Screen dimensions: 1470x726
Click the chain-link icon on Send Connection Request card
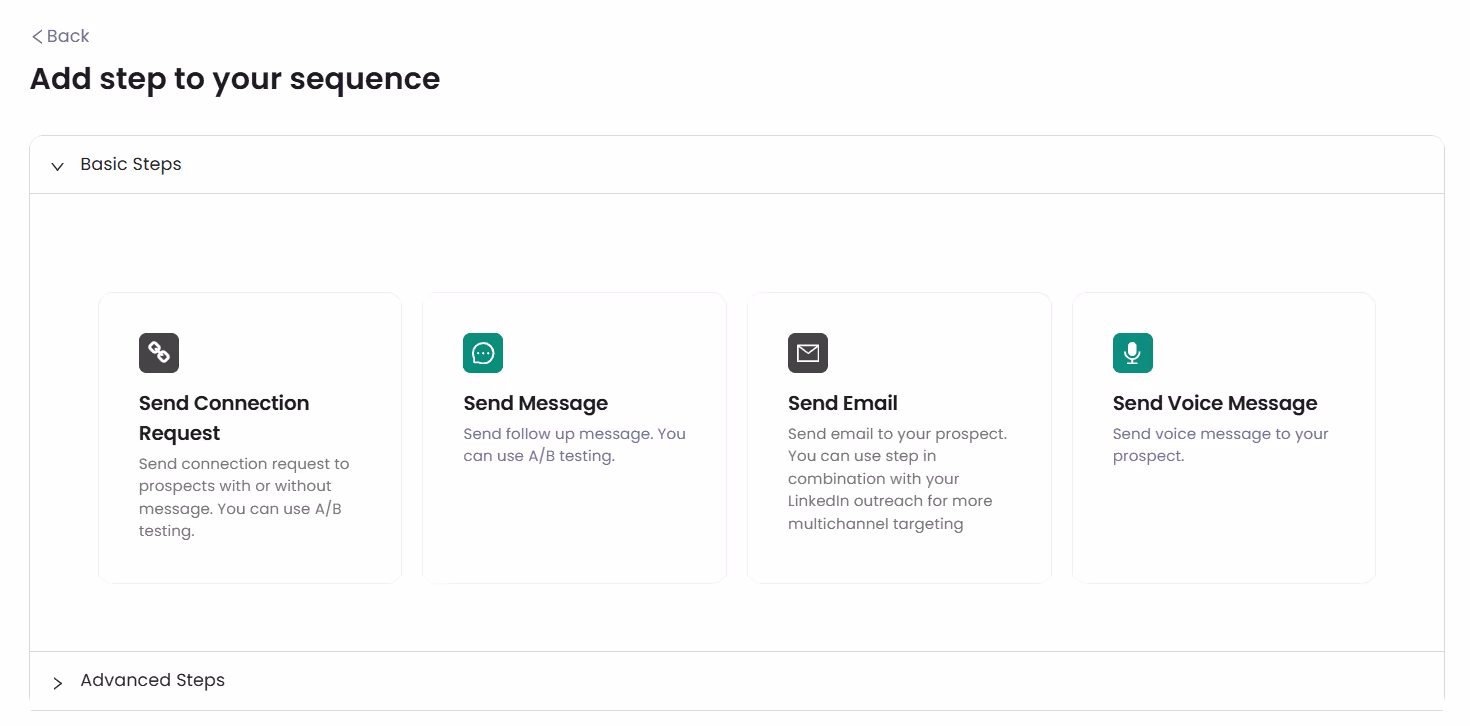160,353
